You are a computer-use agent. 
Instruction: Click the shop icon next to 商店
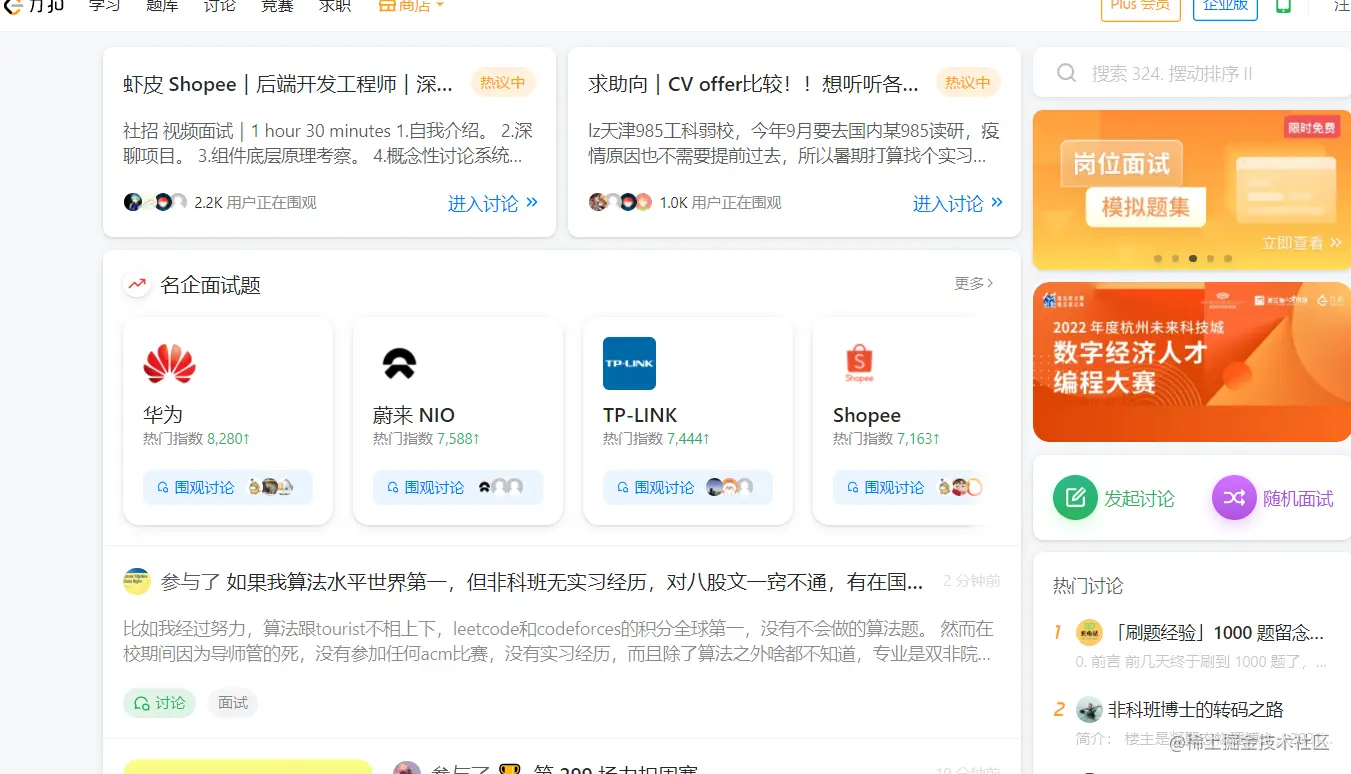point(387,5)
